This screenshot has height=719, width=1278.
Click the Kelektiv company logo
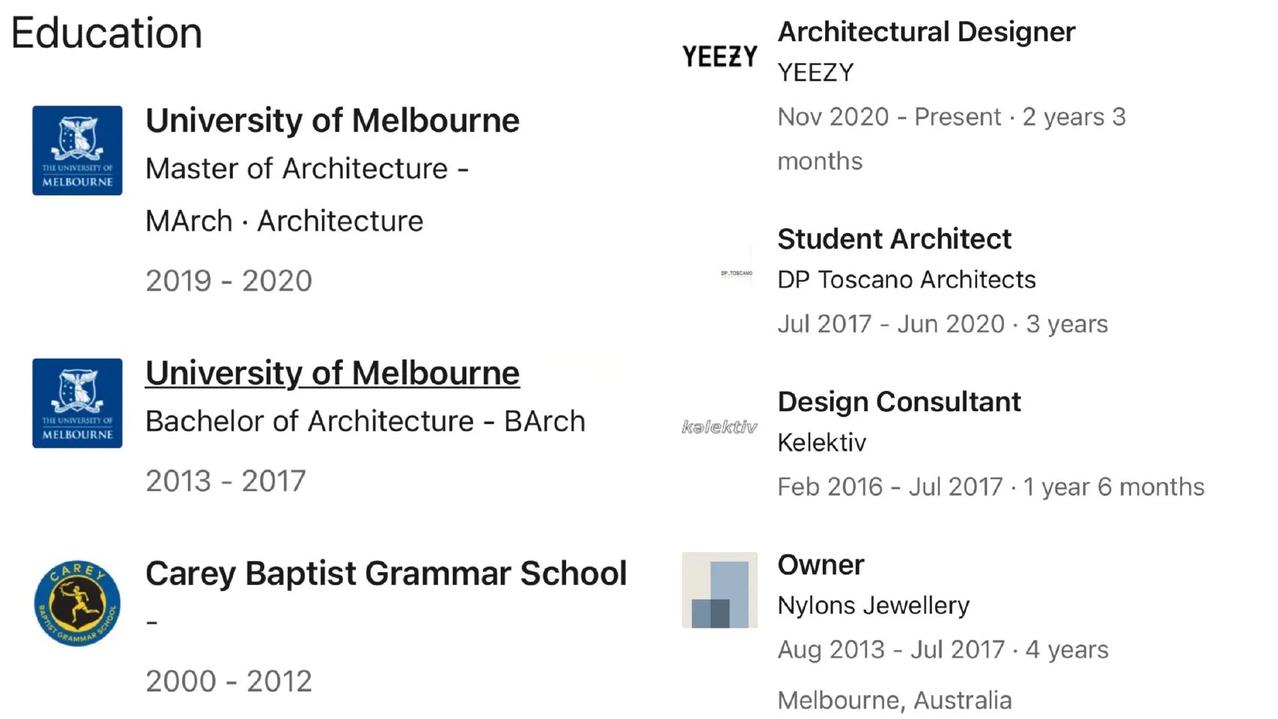click(x=719, y=427)
